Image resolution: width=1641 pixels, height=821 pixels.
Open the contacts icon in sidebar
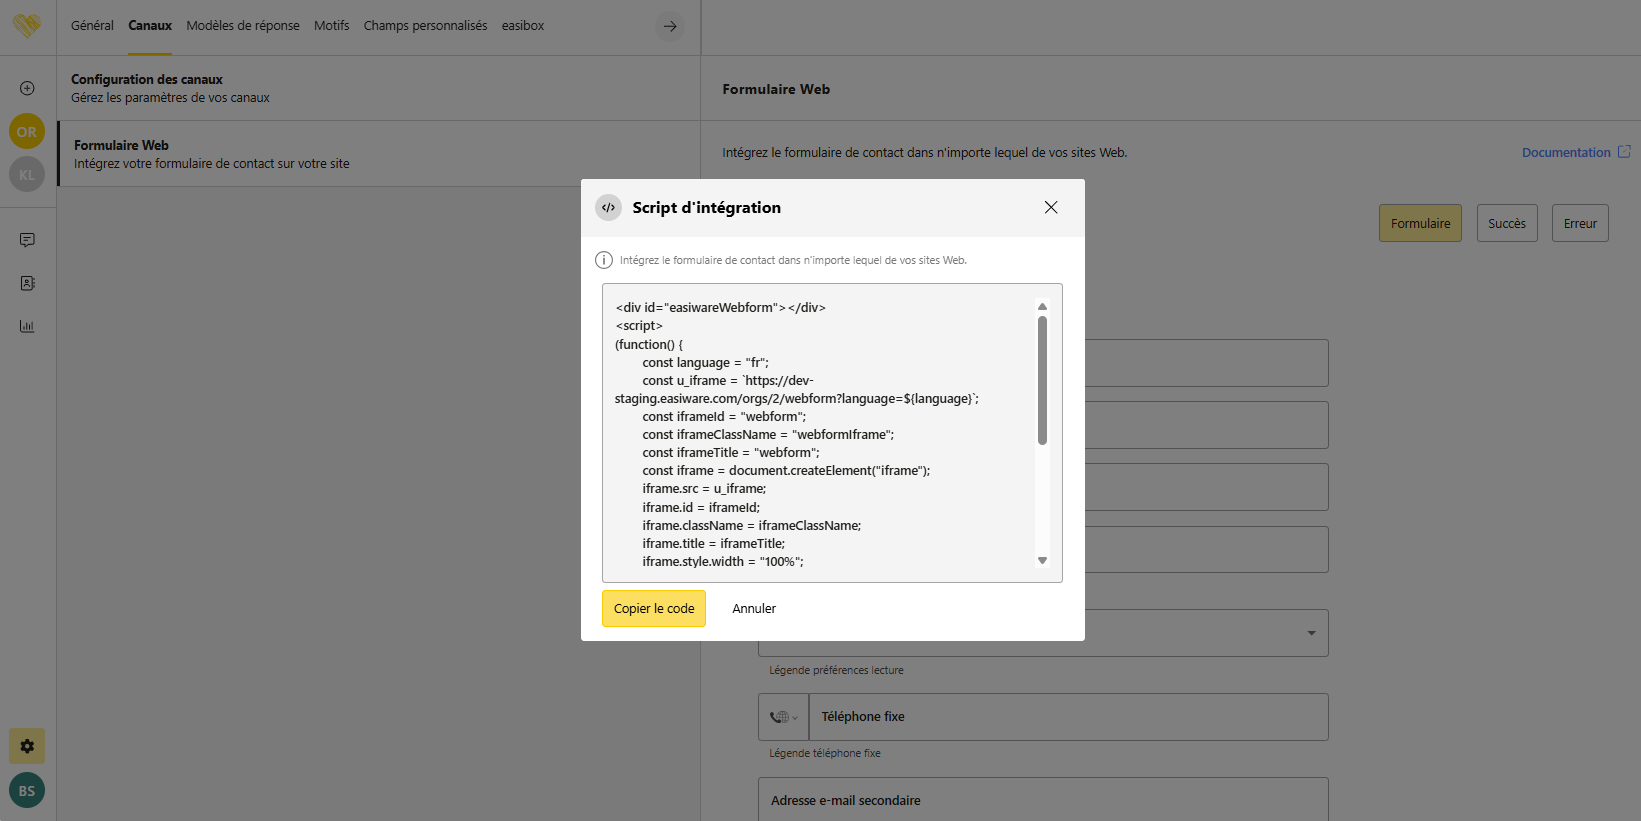click(27, 283)
